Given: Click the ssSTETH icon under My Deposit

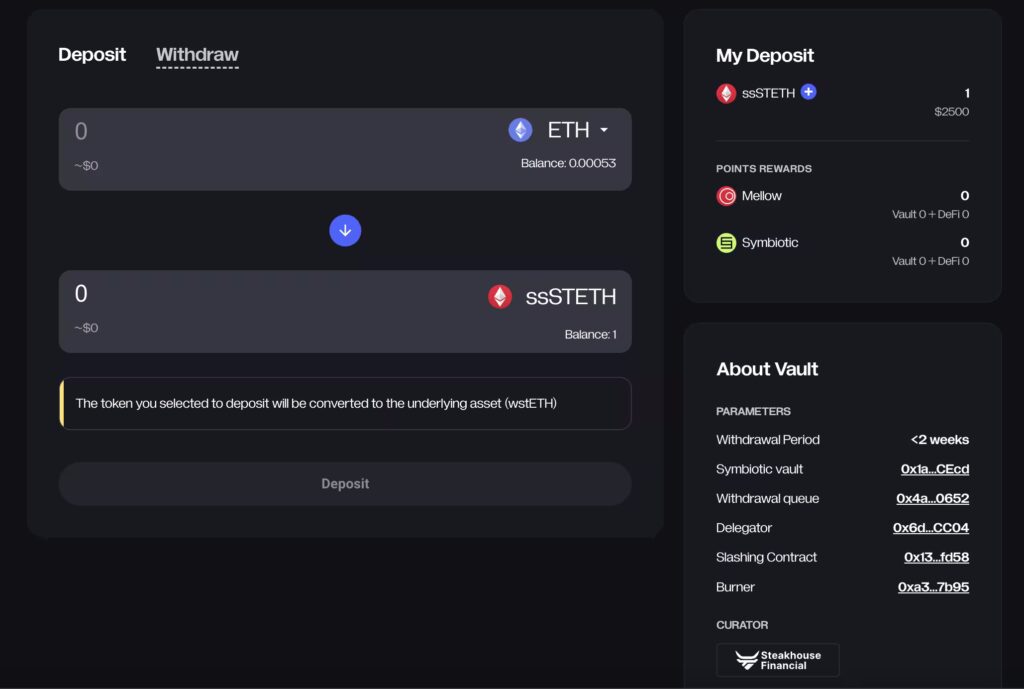Looking at the screenshot, I should click(x=726, y=93).
